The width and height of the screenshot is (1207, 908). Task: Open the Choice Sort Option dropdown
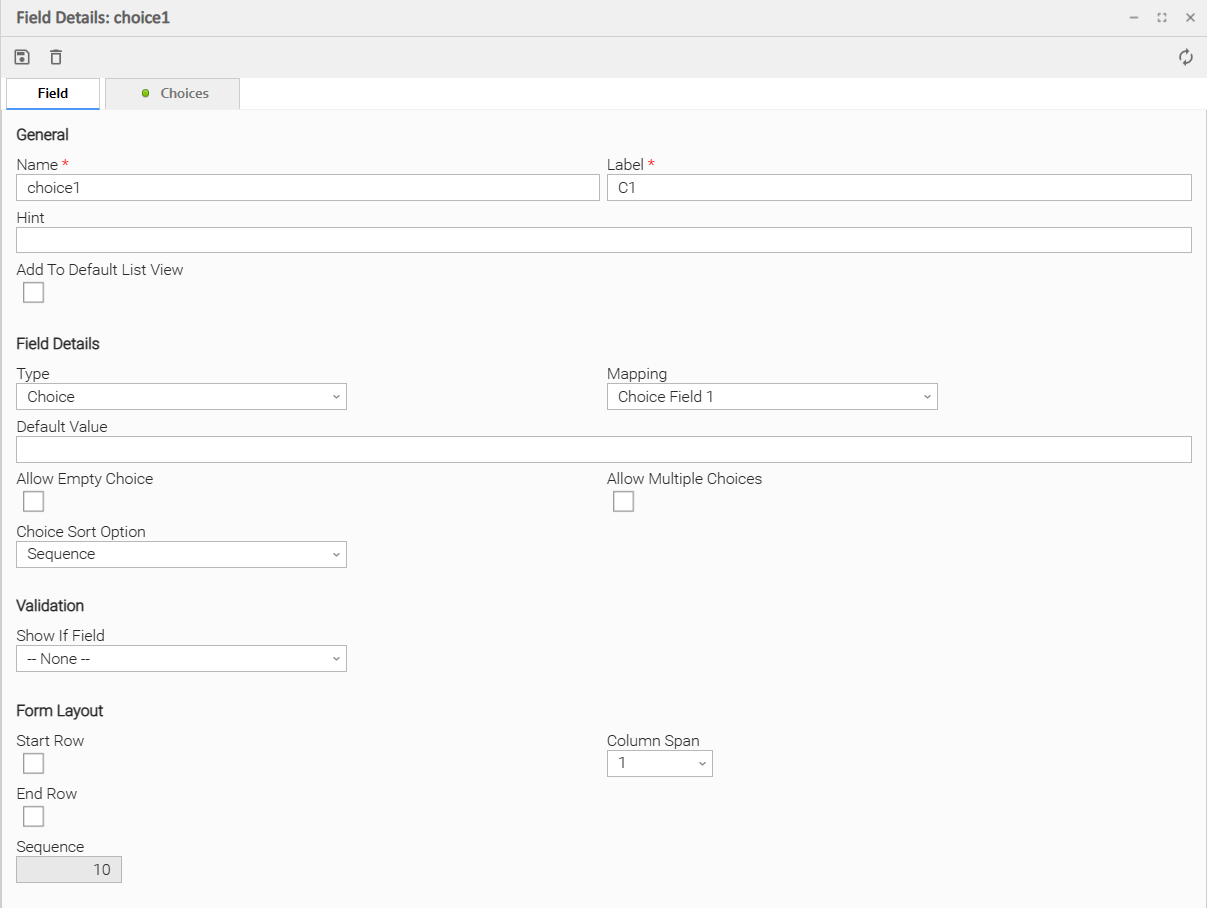(x=181, y=554)
